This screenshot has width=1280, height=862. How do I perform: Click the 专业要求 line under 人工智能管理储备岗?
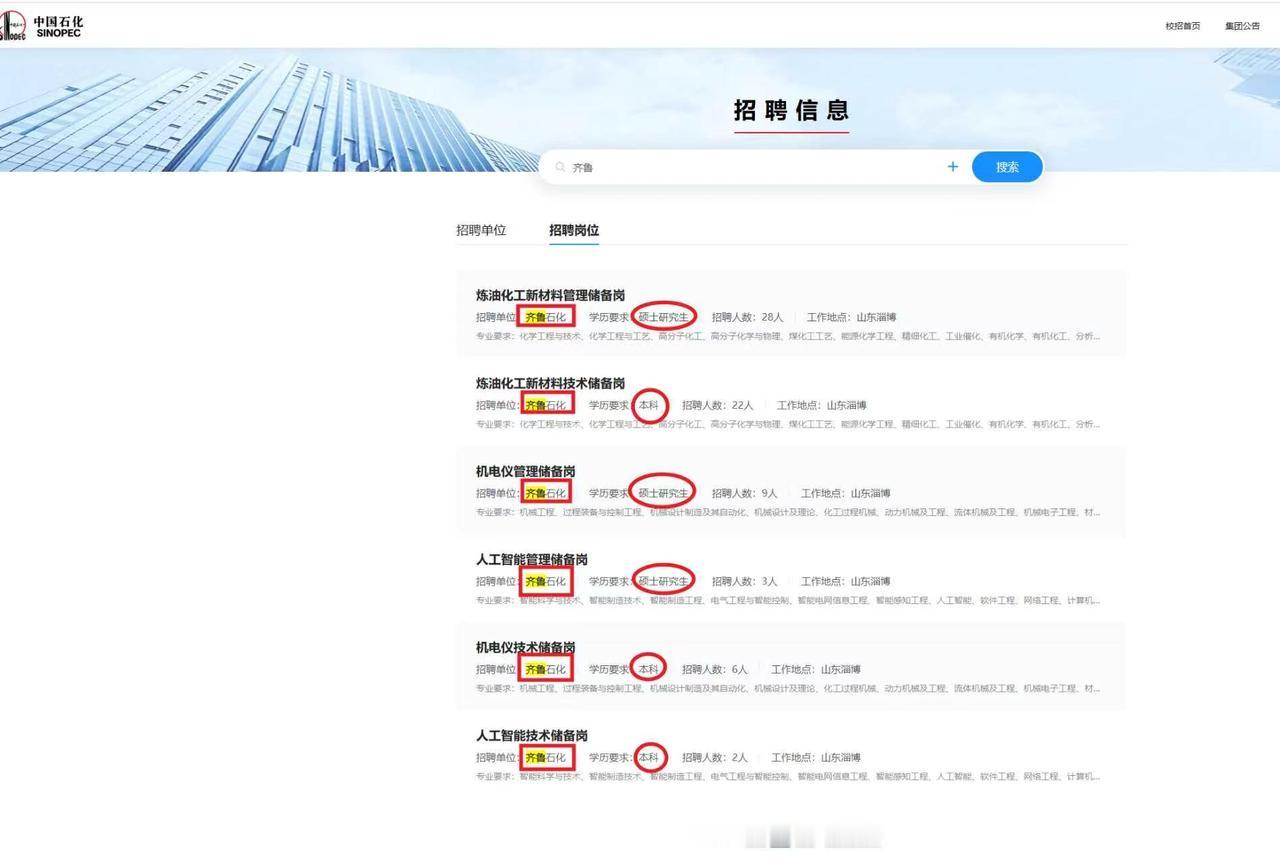pos(788,600)
